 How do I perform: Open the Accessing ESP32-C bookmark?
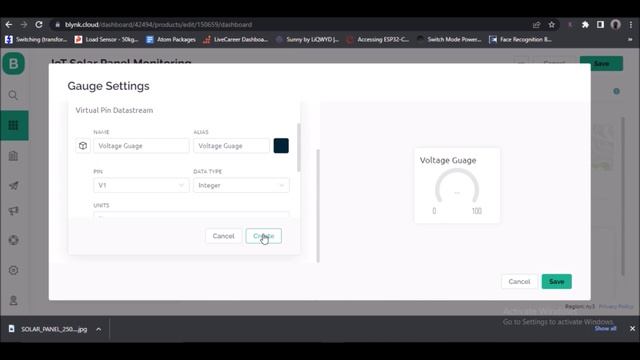pos(378,40)
